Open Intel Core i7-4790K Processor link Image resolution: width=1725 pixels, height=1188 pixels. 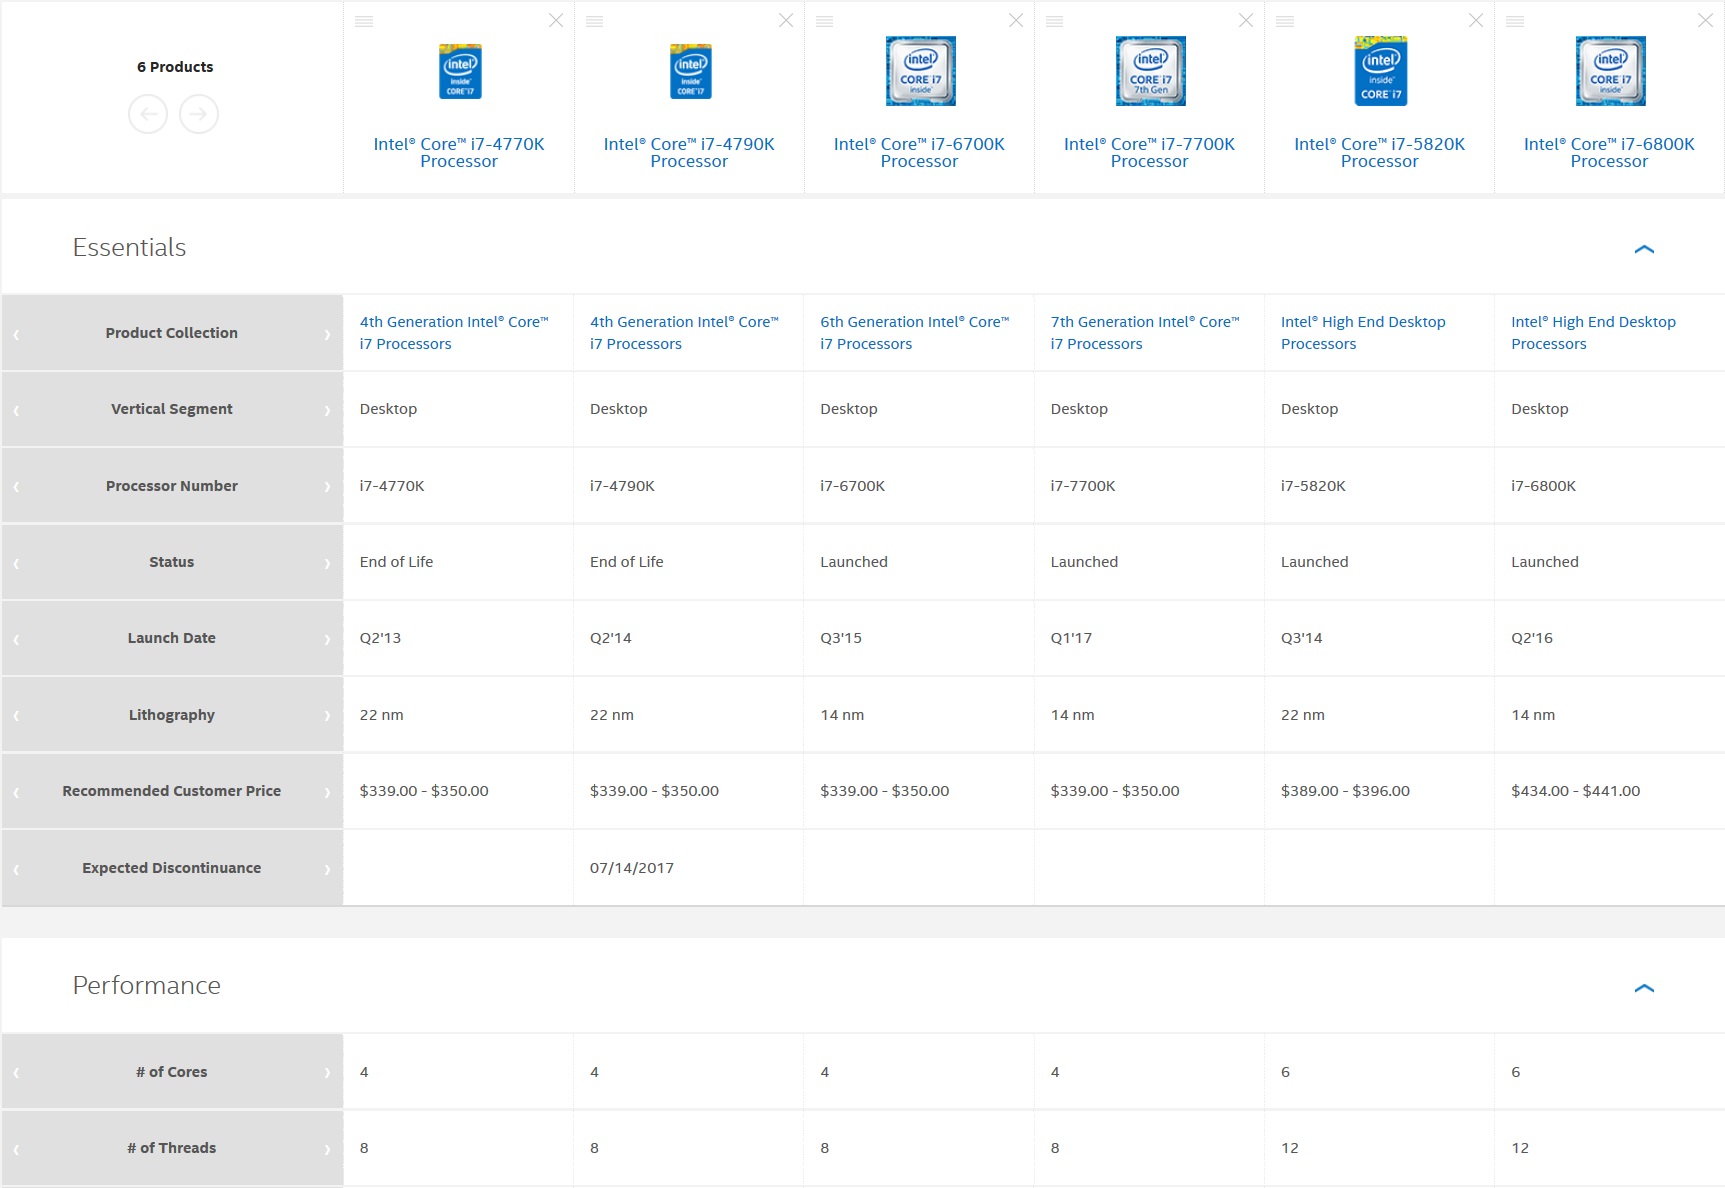(x=689, y=153)
